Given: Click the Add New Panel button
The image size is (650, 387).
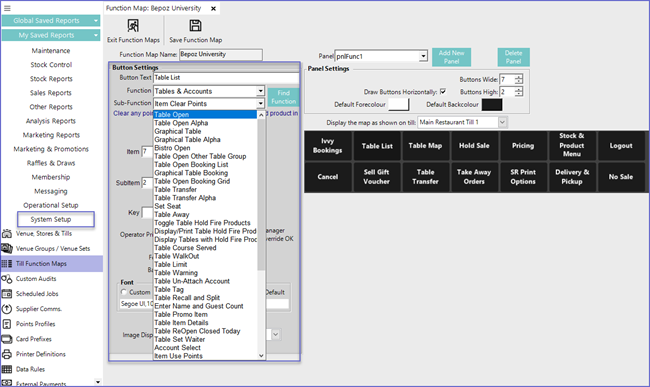Looking at the screenshot, I should coord(451,57).
